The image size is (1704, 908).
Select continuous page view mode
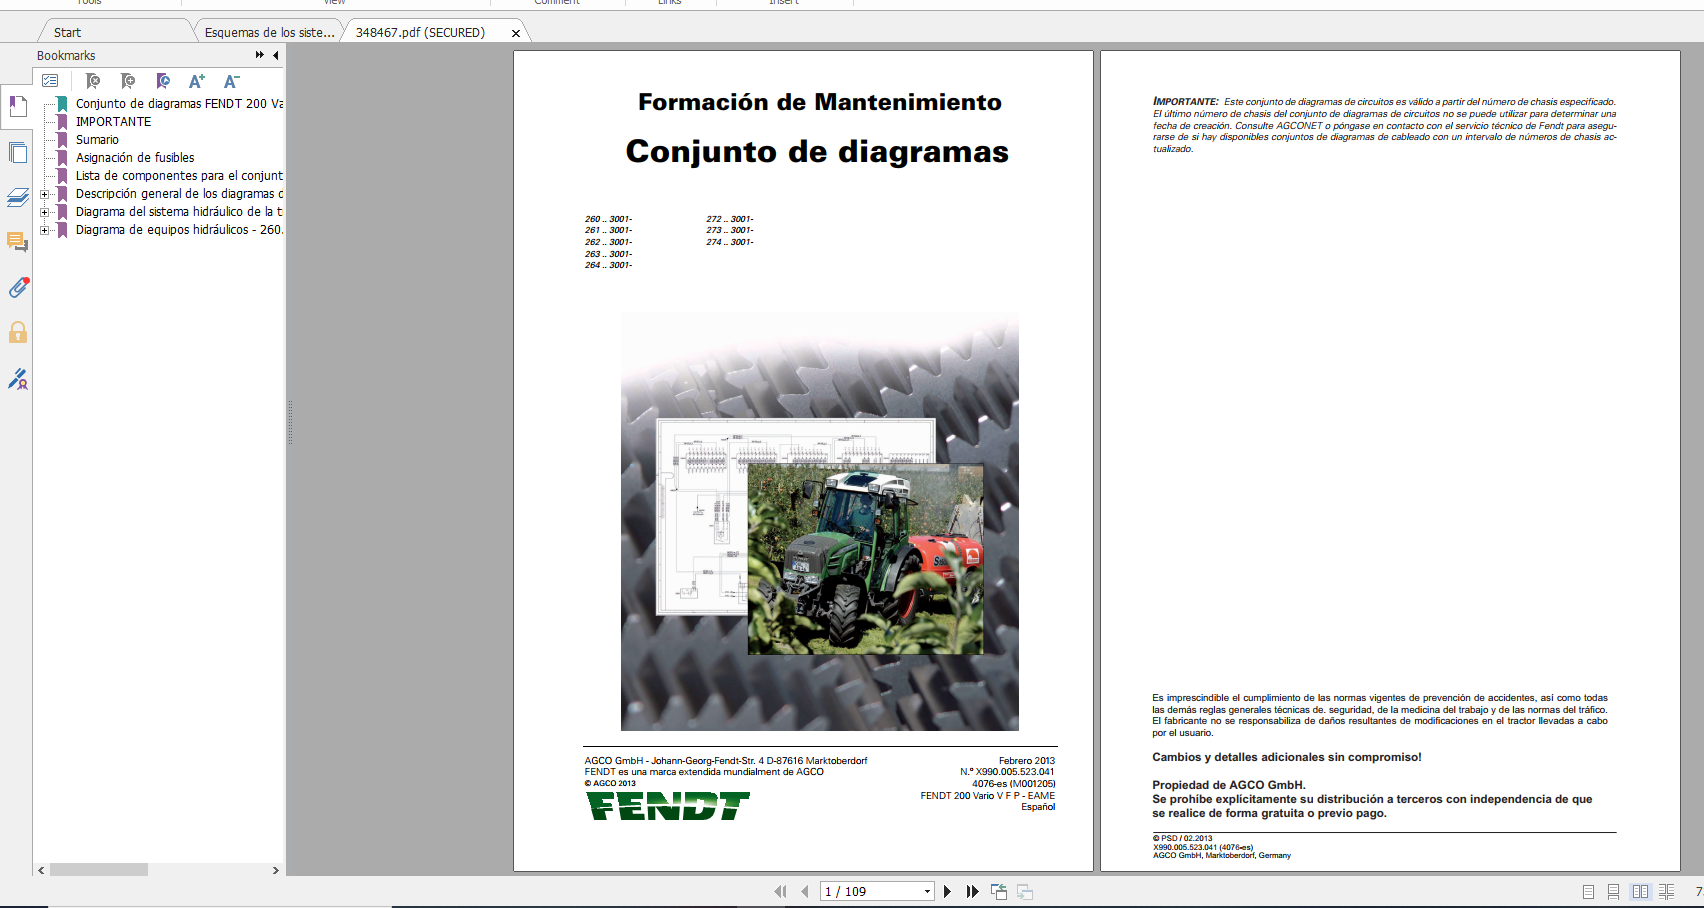(x=1613, y=891)
